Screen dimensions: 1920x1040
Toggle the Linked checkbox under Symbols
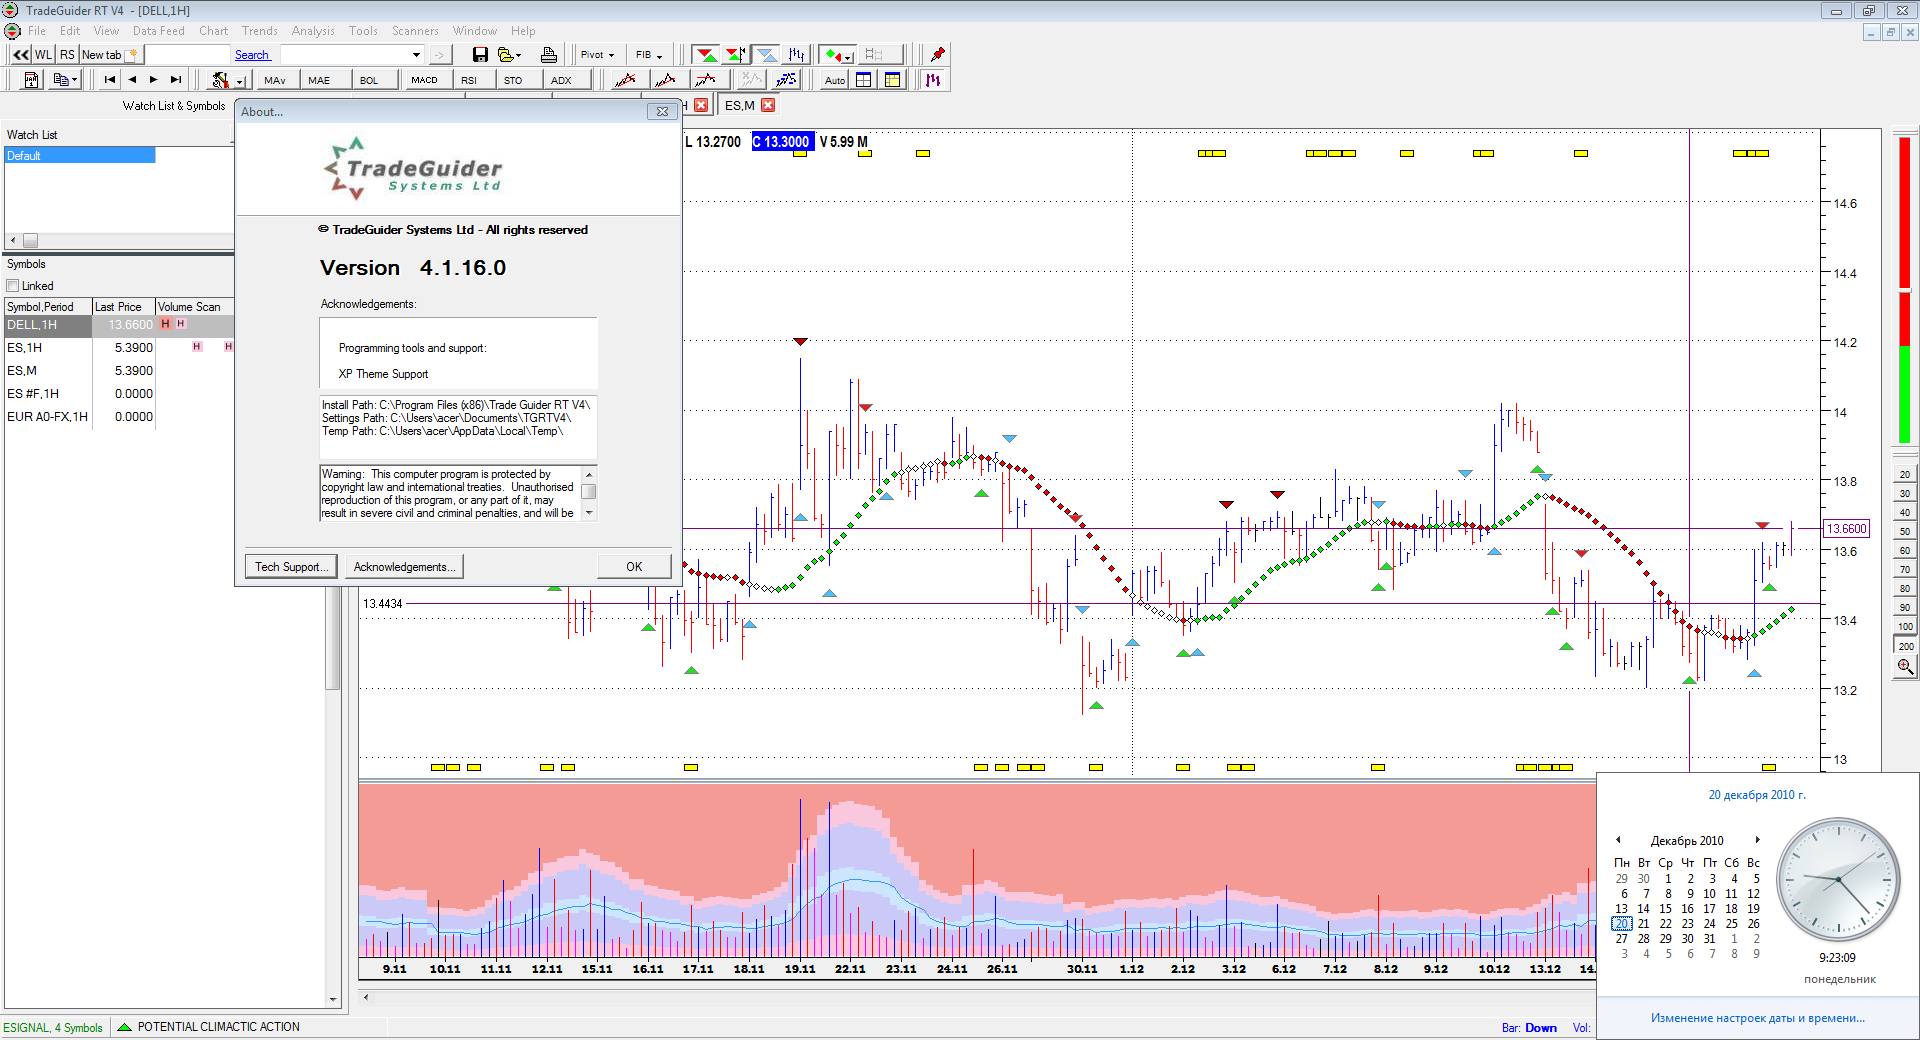[x=14, y=286]
